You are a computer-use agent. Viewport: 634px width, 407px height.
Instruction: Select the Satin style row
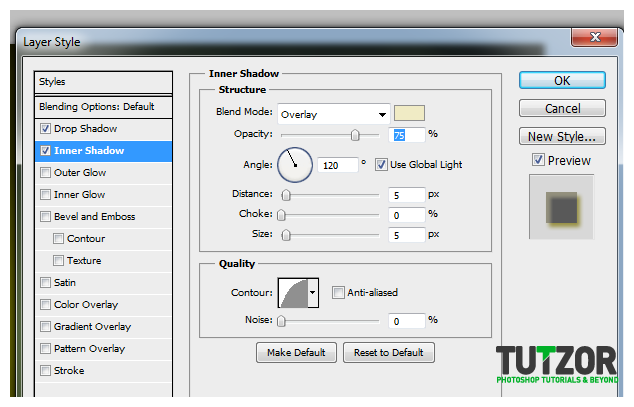(104, 283)
